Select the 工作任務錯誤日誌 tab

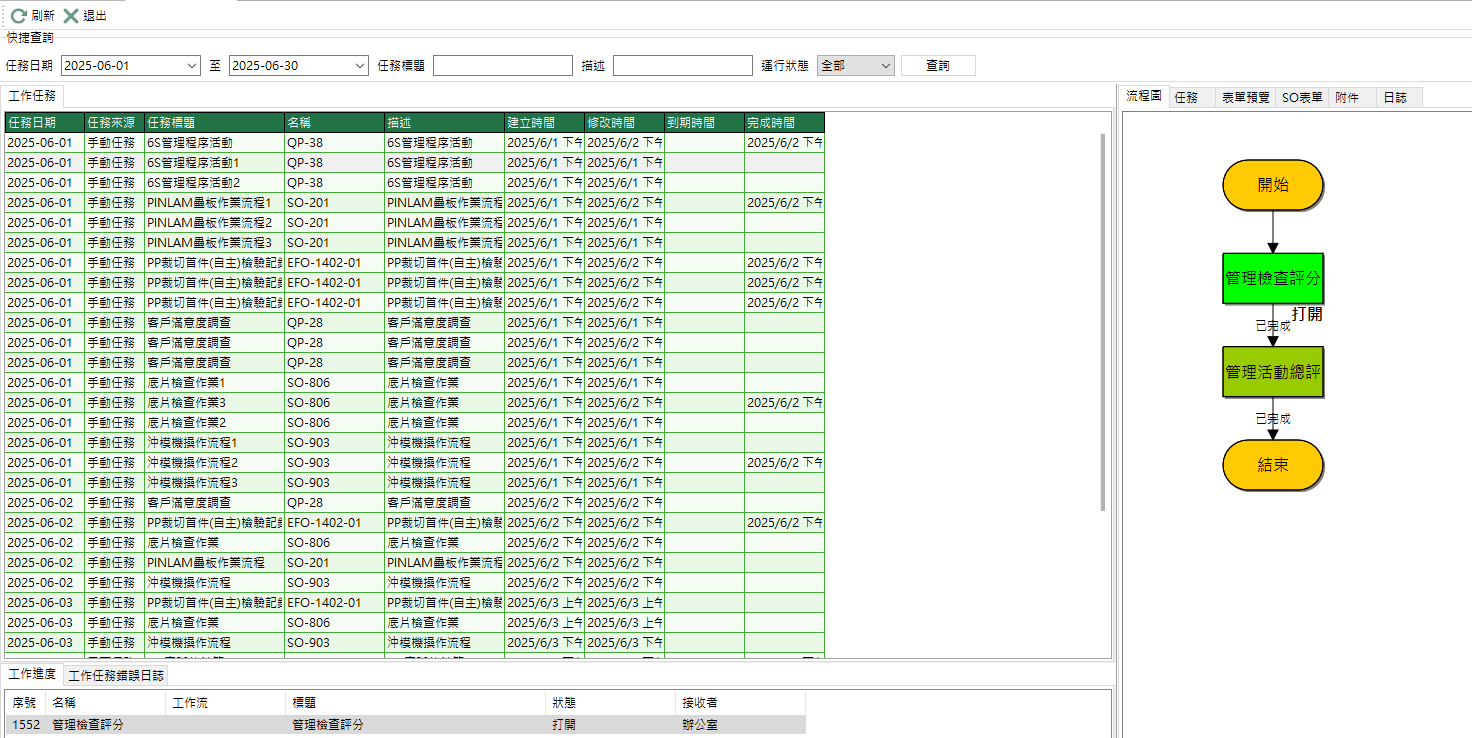[x=116, y=675]
